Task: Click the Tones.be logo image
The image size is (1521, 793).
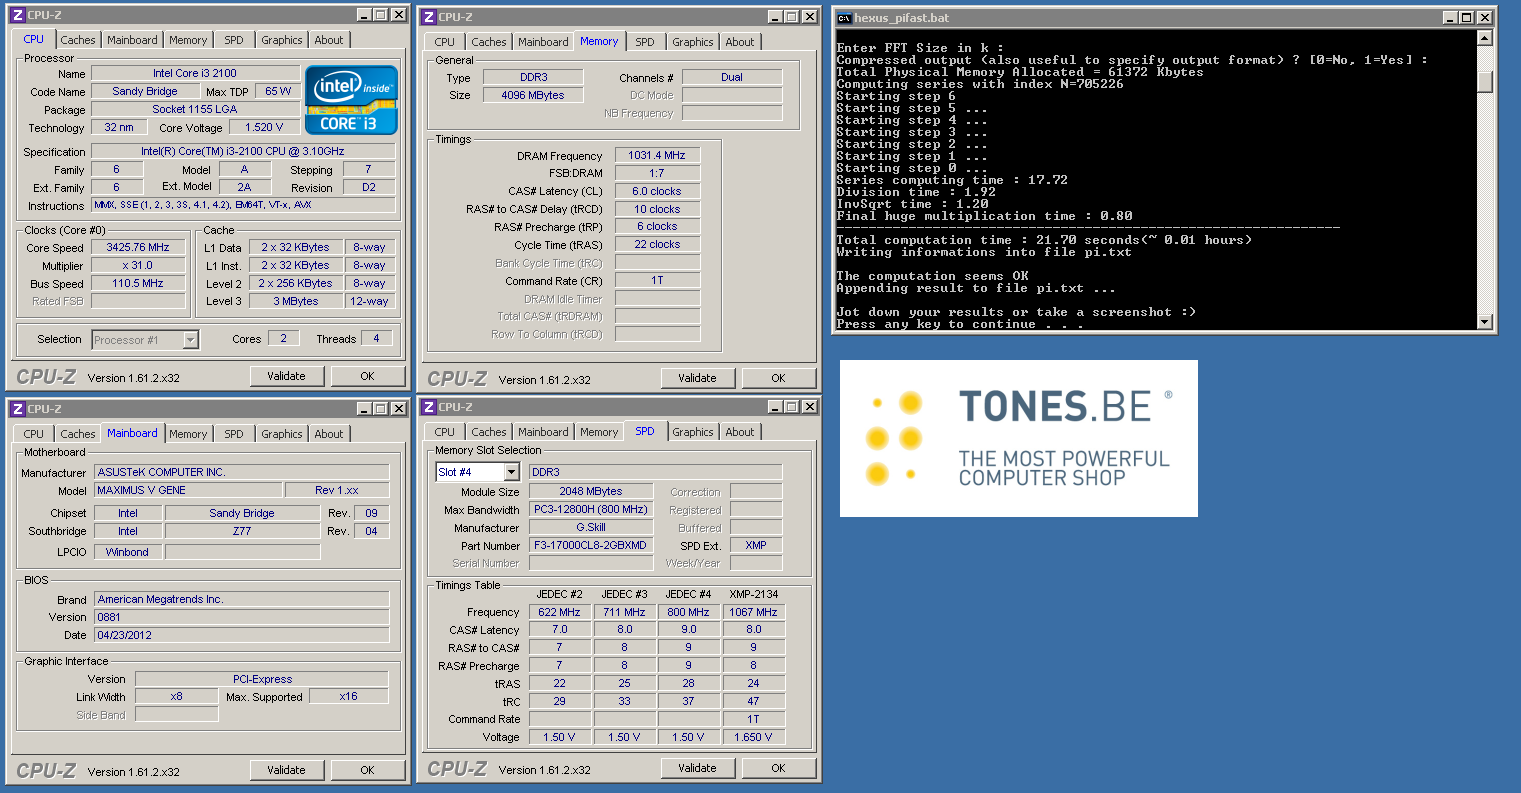Action: [x=1019, y=438]
